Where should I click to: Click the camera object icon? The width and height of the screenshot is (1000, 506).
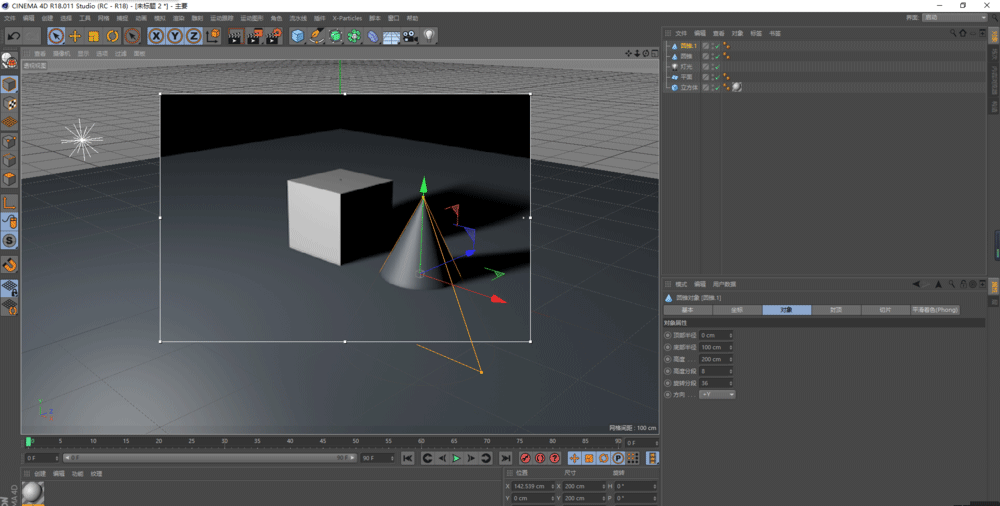pyautogui.click(x=410, y=36)
